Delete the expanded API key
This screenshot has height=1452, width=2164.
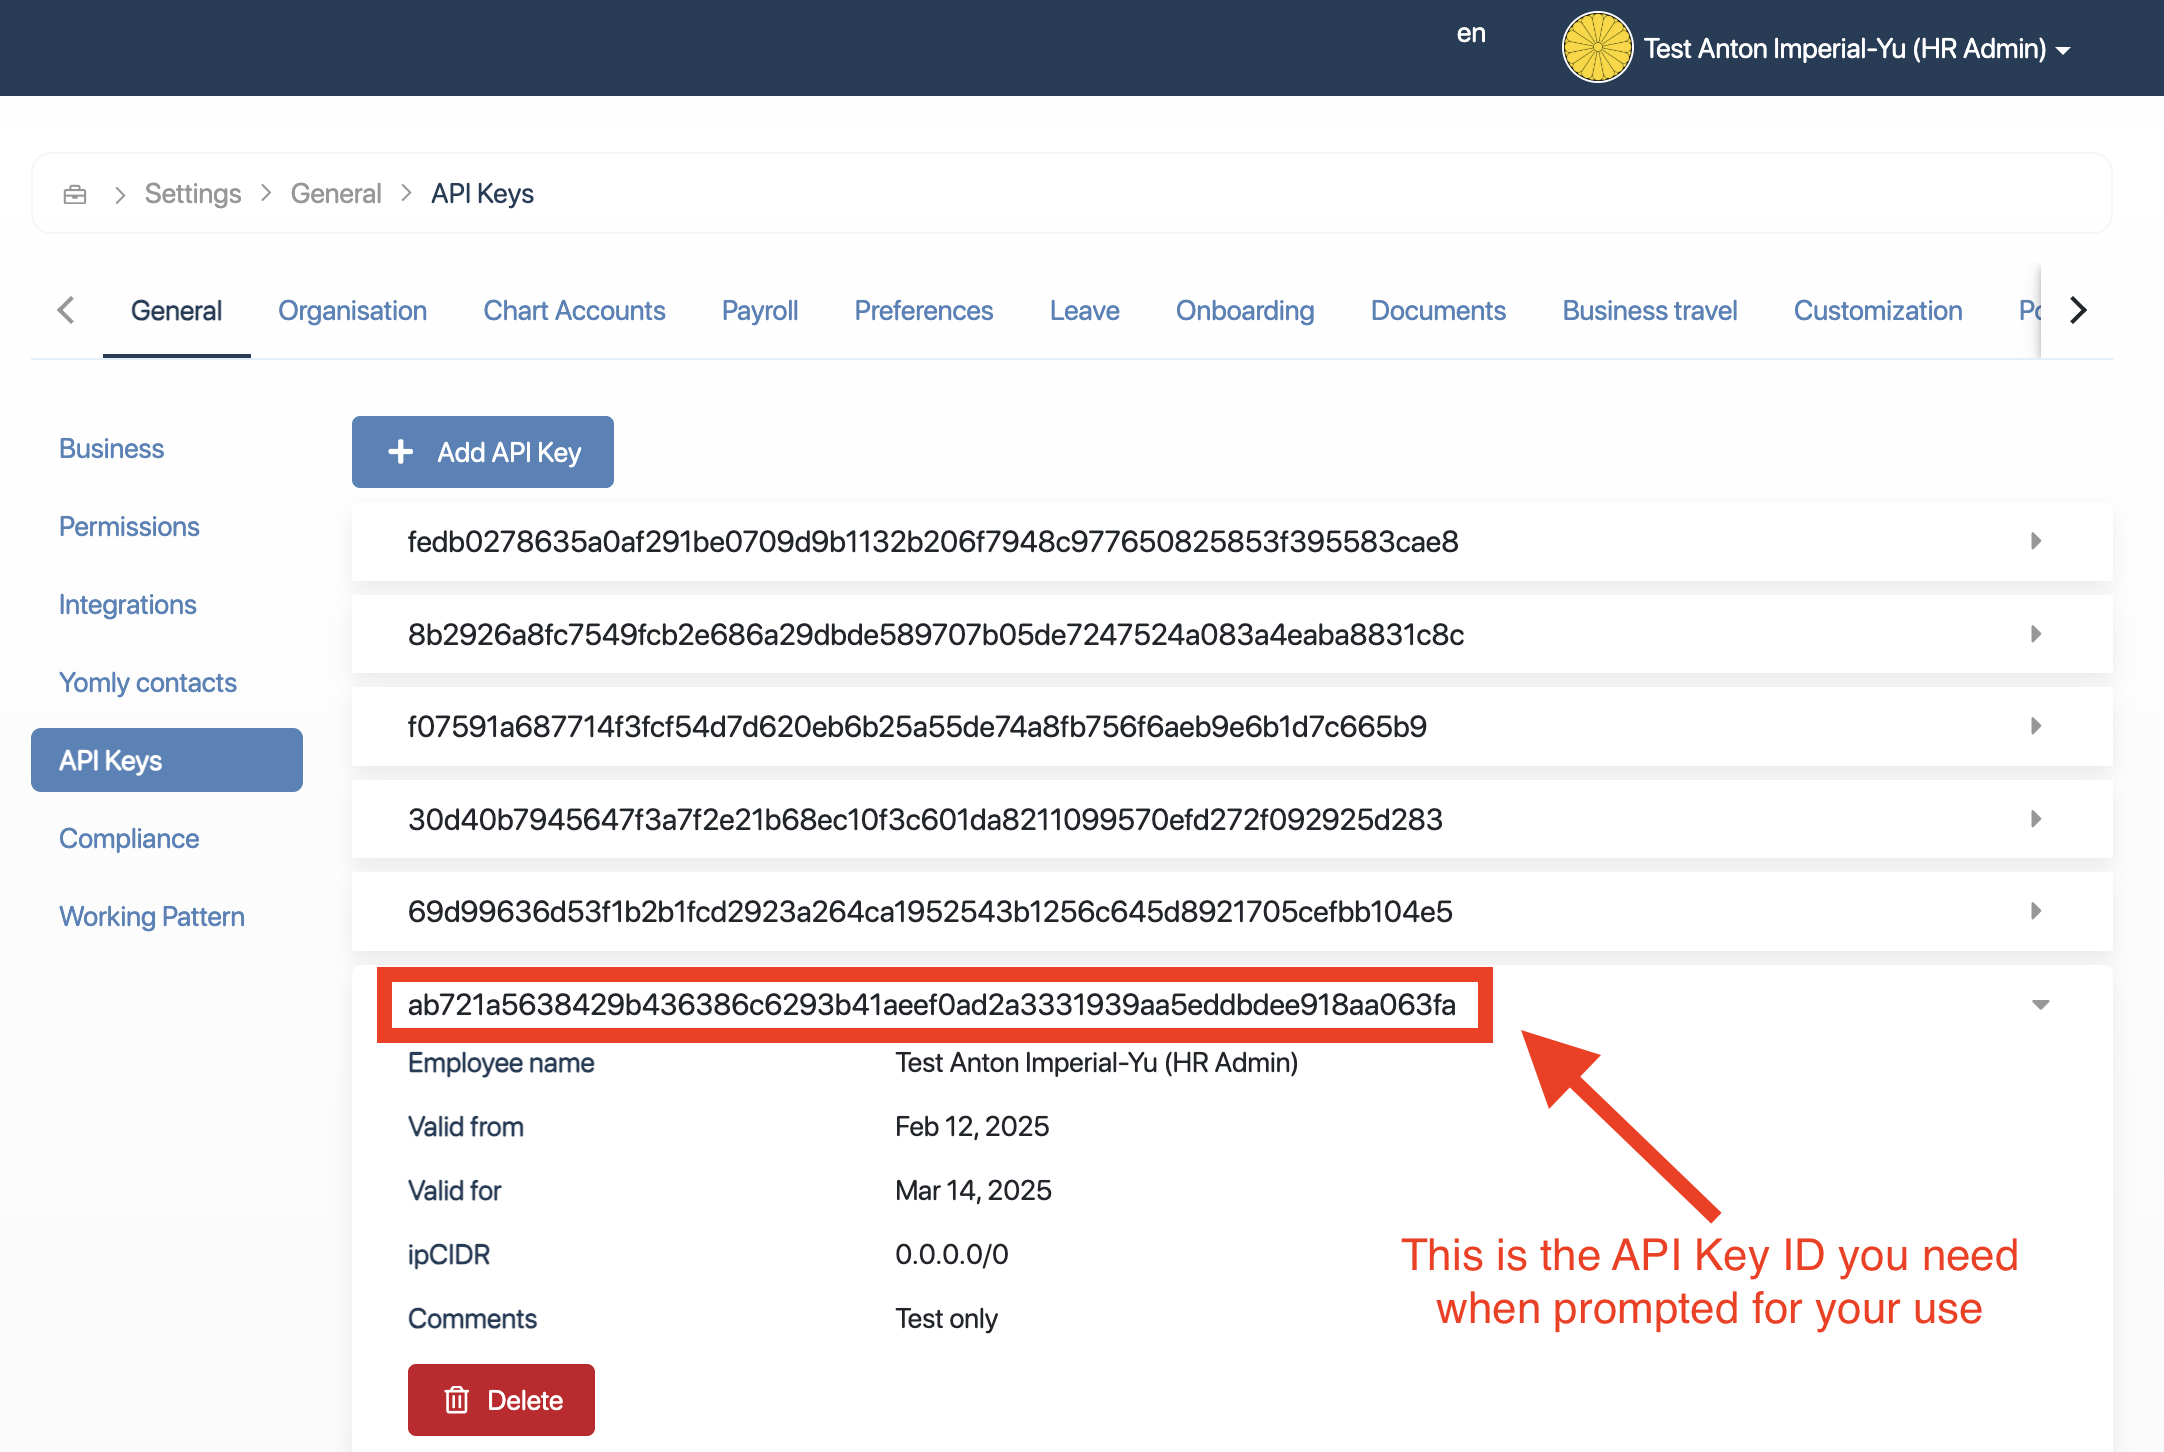click(x=501, y=1400)
